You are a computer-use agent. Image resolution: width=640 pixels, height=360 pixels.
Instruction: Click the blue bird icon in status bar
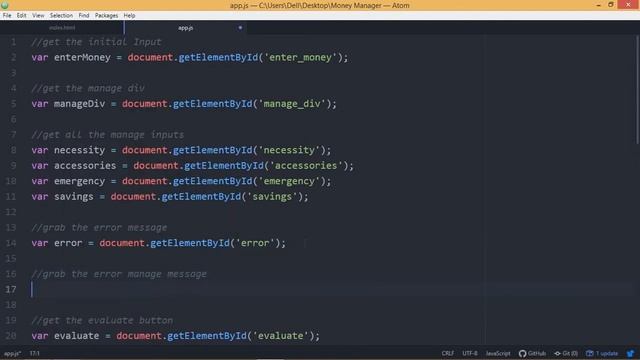pyautogui.click(x=631, y=353)
